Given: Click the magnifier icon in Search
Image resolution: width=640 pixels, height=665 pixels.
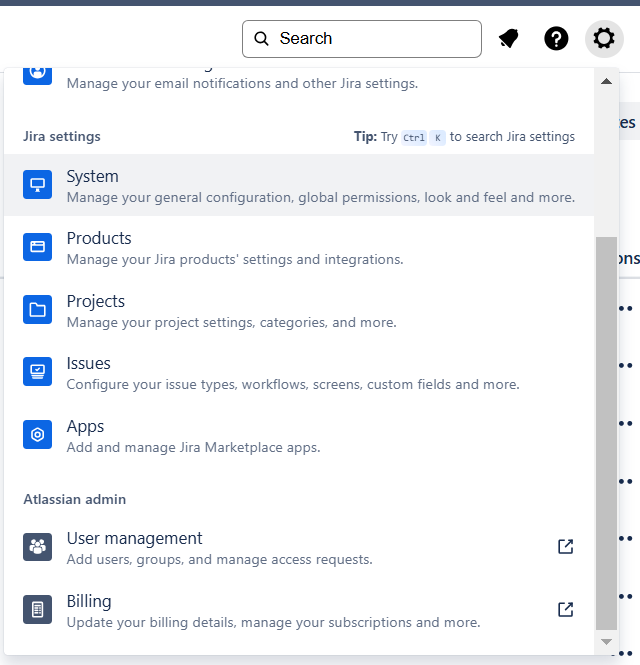Looking at the screenshot, I should coord(261,39).
